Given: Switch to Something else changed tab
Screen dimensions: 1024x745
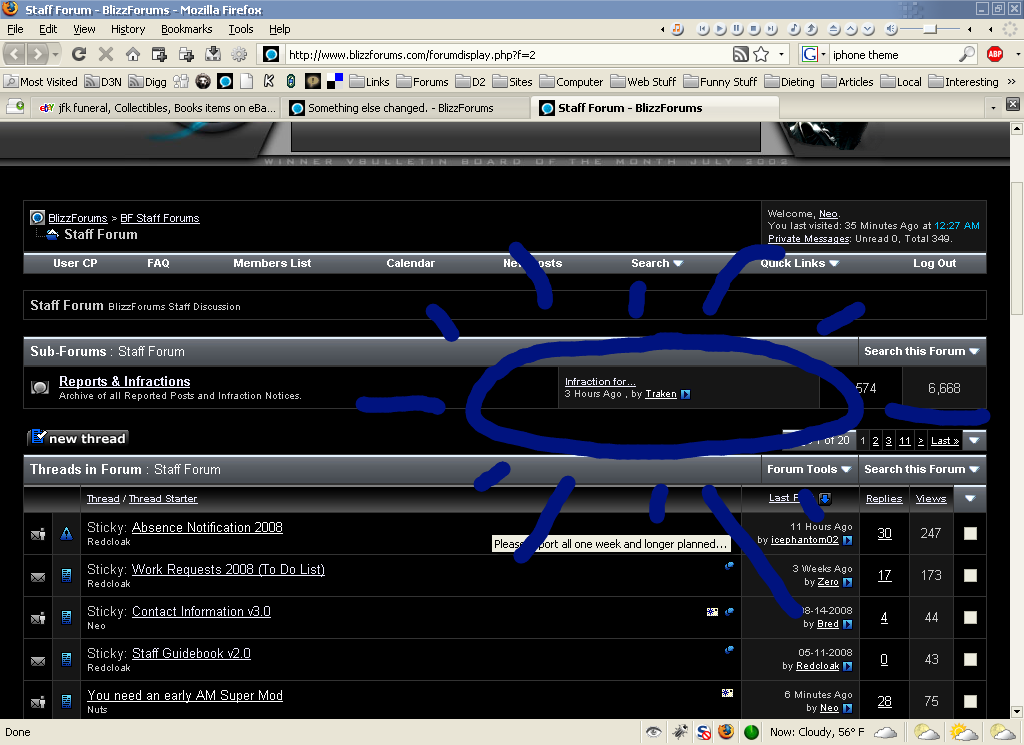Looking at the screenshot, I should (406, 108).
